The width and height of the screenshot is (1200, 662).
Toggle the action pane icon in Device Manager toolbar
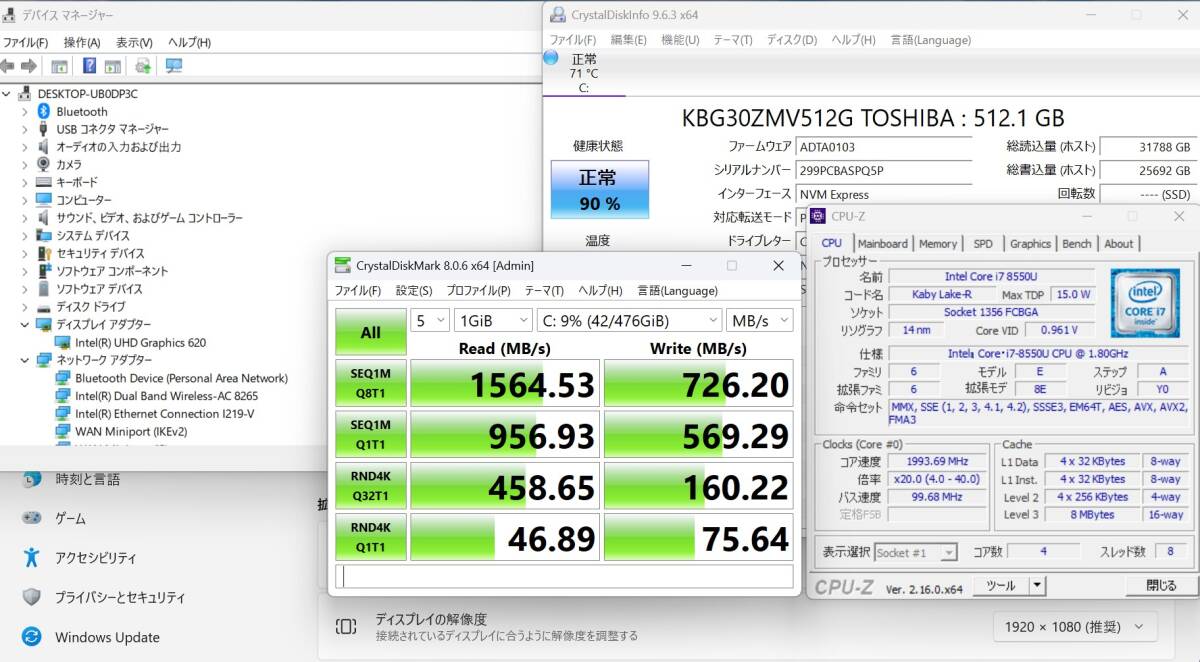[112, 66]
